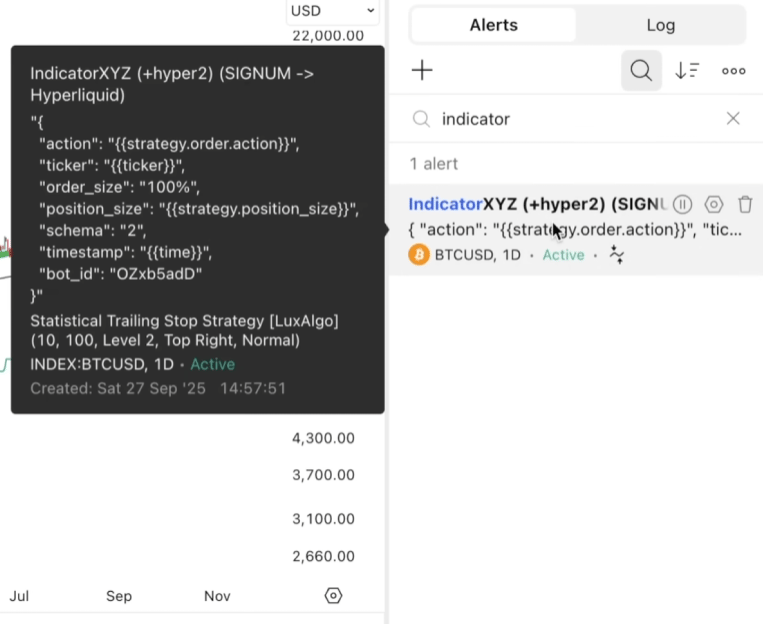
Task: Pause the IndicatorXYZ alert
Action: 682,204
